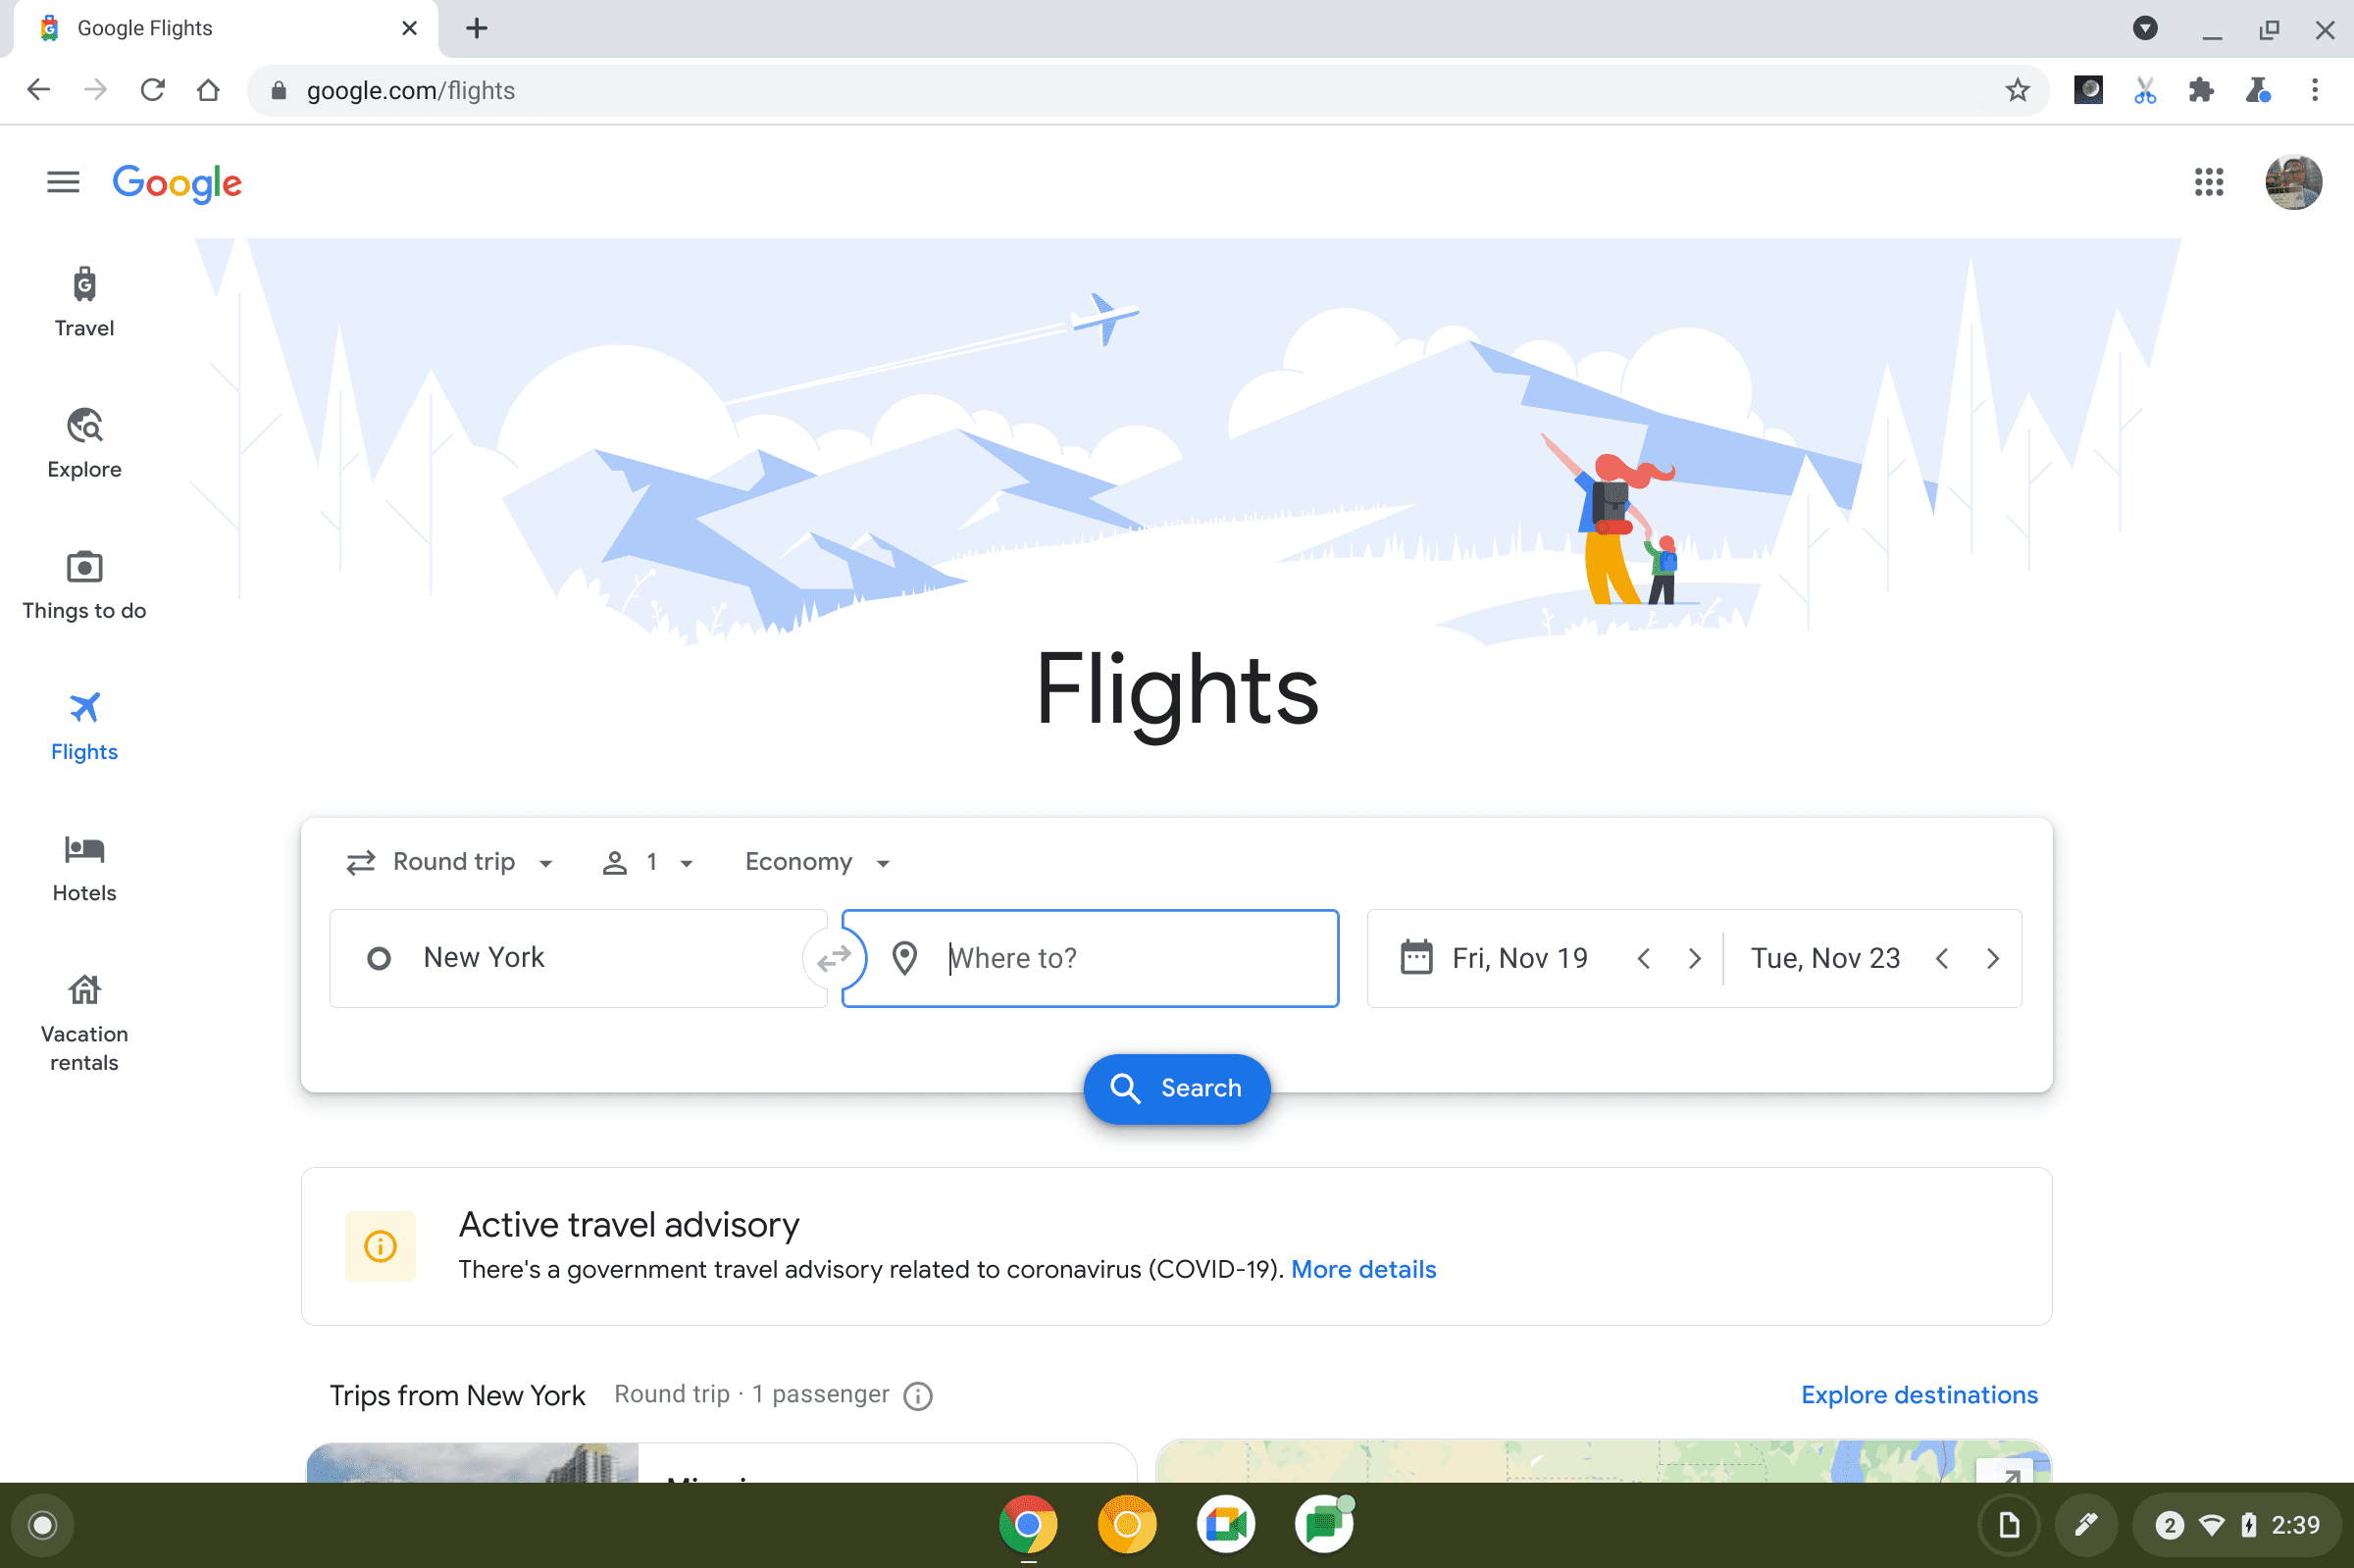Click the swap origin/destination icon
The height and width of the screenshot is (1568, 2354).
pos(835,959)
